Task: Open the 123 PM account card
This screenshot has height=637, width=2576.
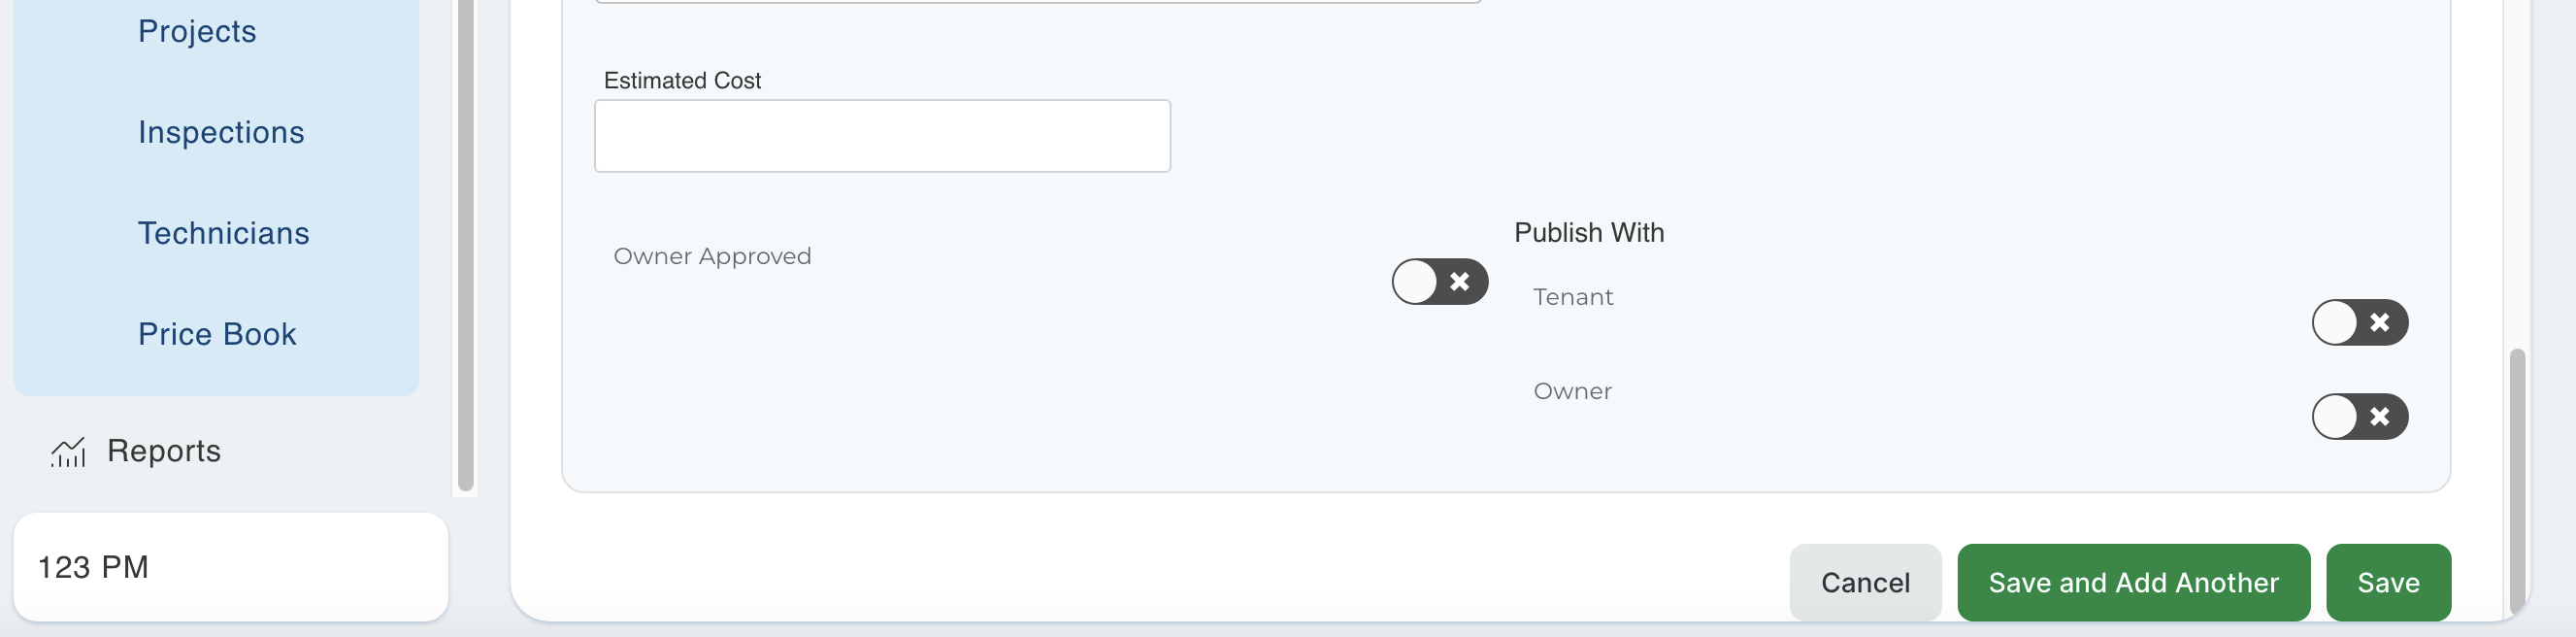Action: 230,568
